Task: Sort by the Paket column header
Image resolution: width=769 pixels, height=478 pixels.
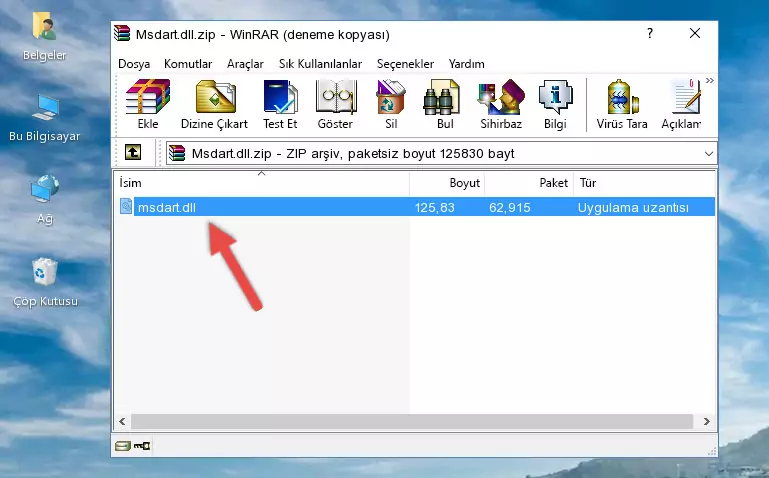Action: click(529, 183)
